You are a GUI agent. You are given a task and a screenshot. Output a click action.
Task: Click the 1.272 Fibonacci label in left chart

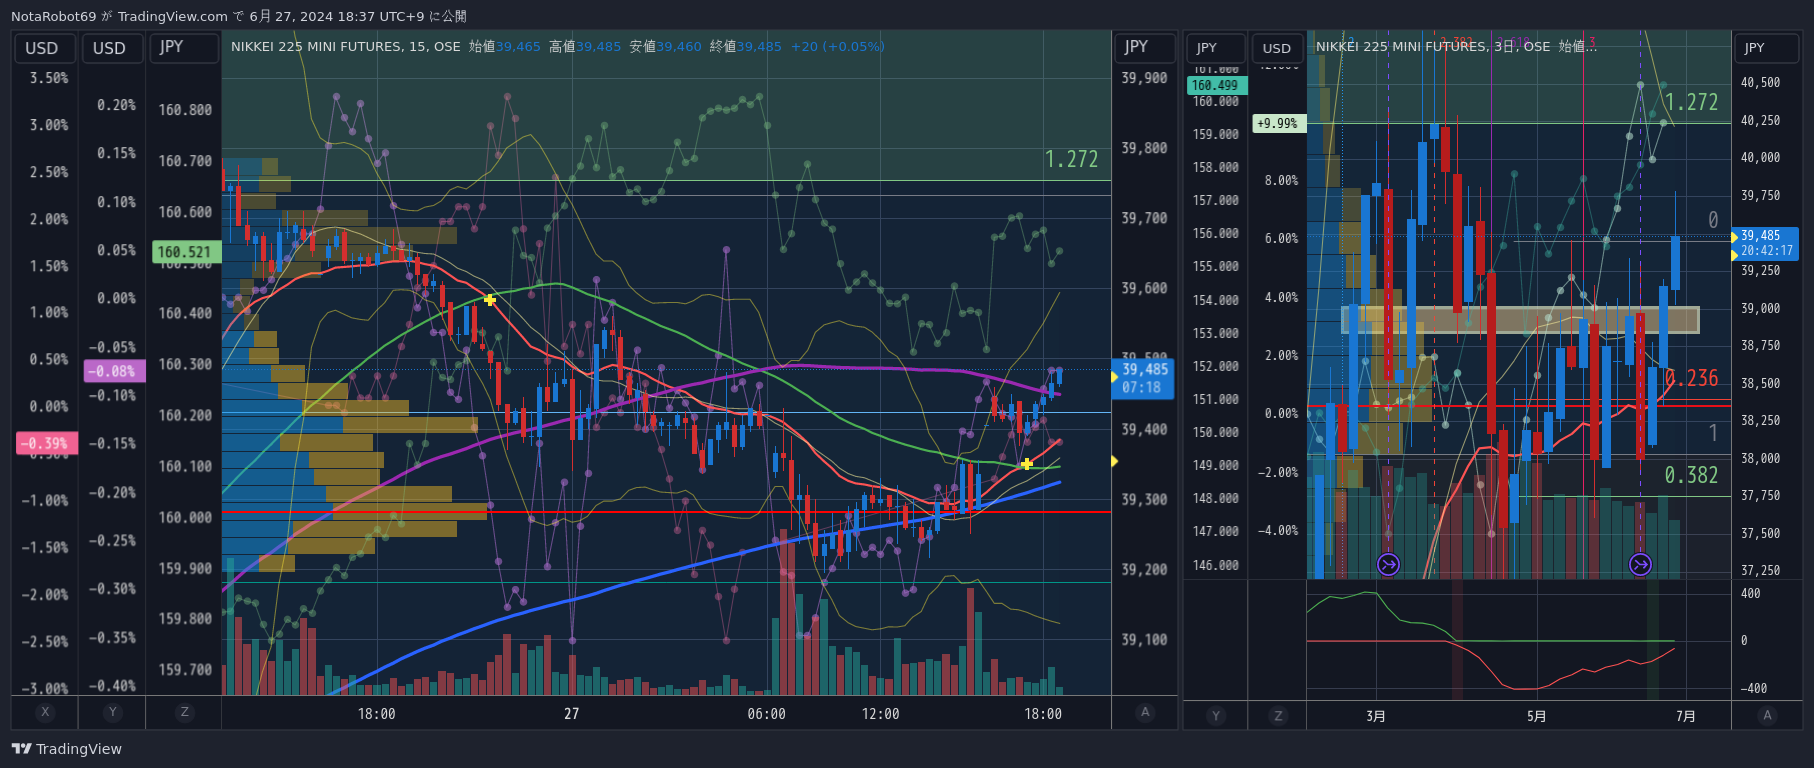1071,159
